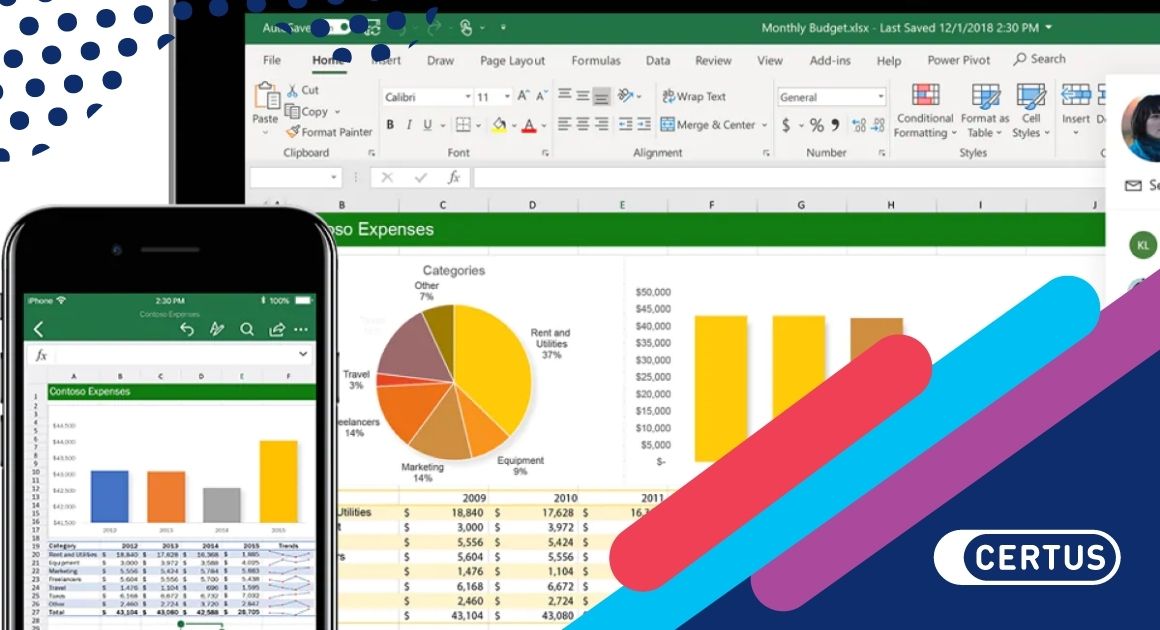Click Merge & Center button
This screenshot has height=630, width=1160.
tap(708, 125)
